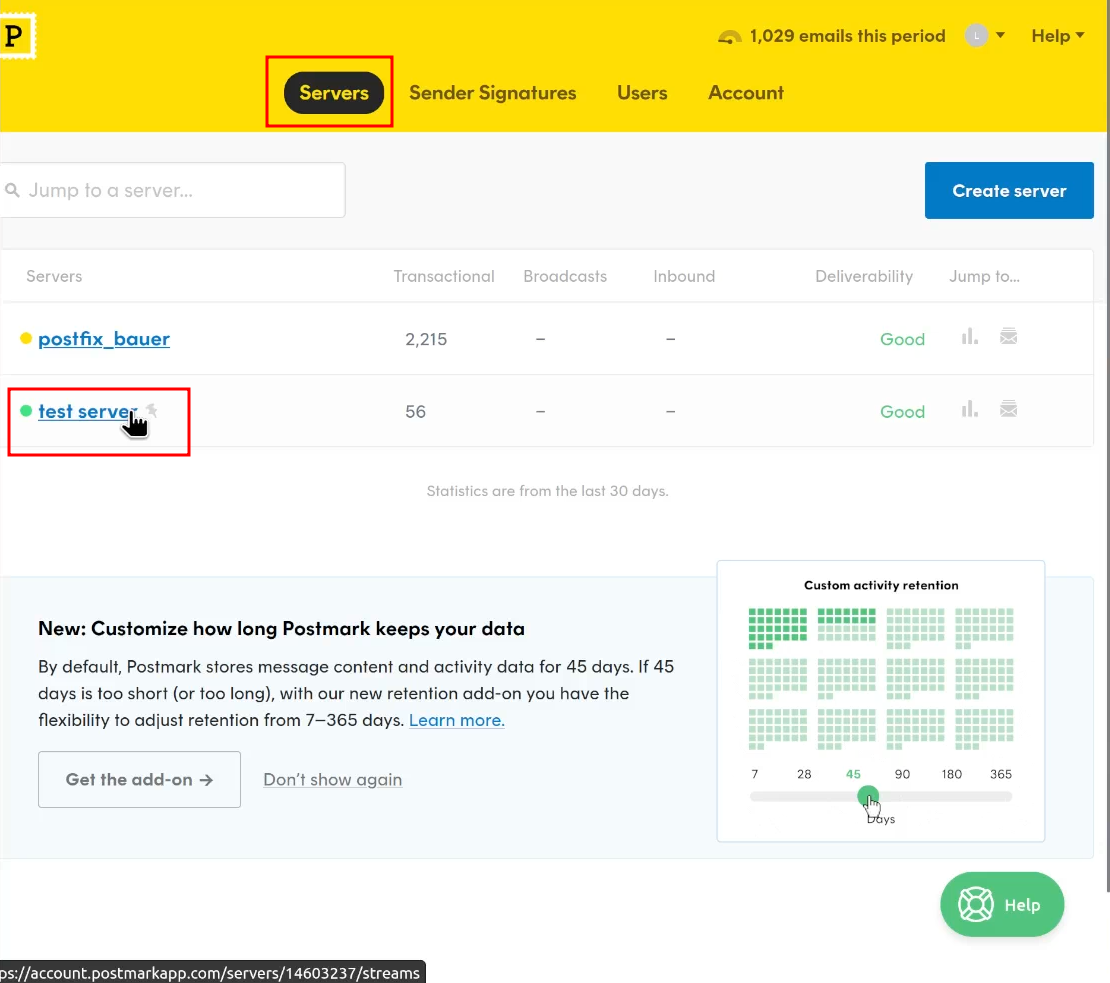Click the email usage gauge icon
Viewport: 1110px width, 983px height.
(x=730, y=37)
